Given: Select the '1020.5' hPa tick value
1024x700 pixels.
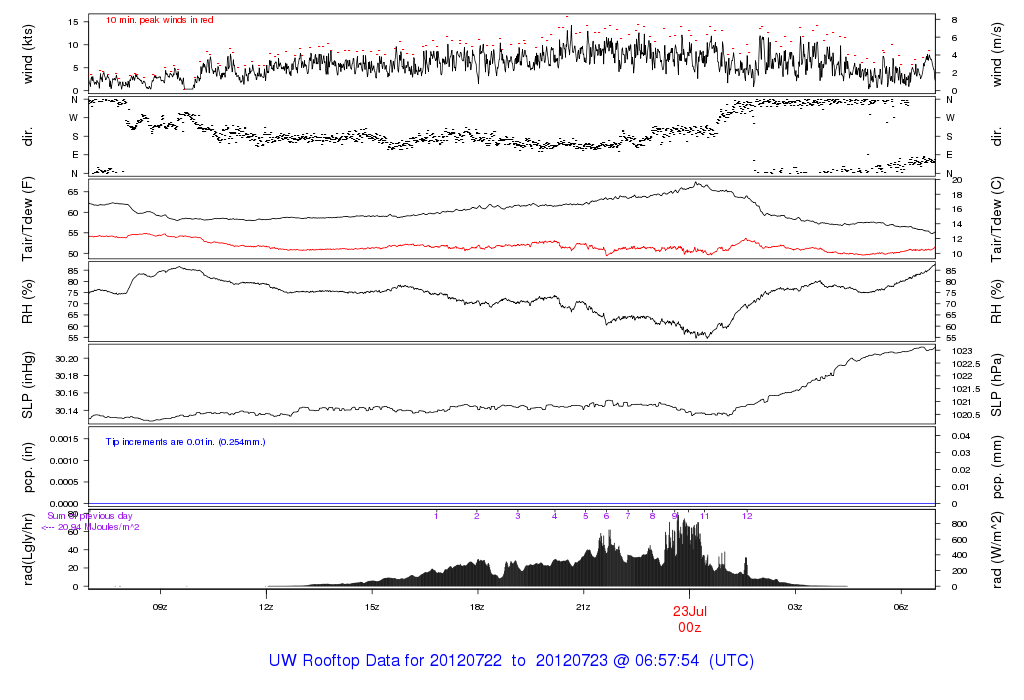Looking at the screenshot, I should (x=966, y=415).
